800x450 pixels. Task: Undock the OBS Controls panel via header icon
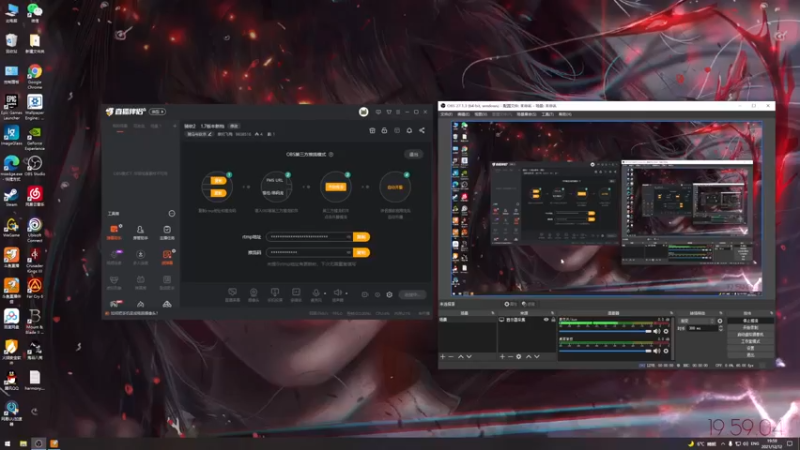(x=771, y=313)
